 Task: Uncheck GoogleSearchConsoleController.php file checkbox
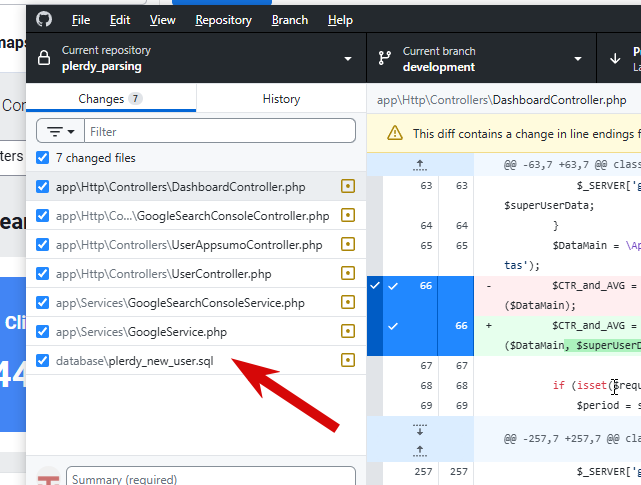(43, 216)
